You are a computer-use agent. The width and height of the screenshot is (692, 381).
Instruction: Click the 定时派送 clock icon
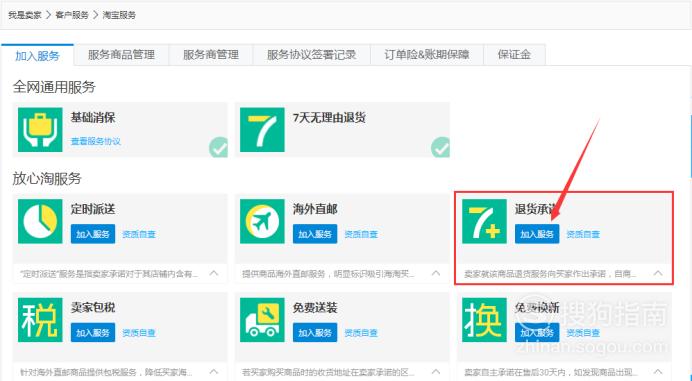pos(40,221)
